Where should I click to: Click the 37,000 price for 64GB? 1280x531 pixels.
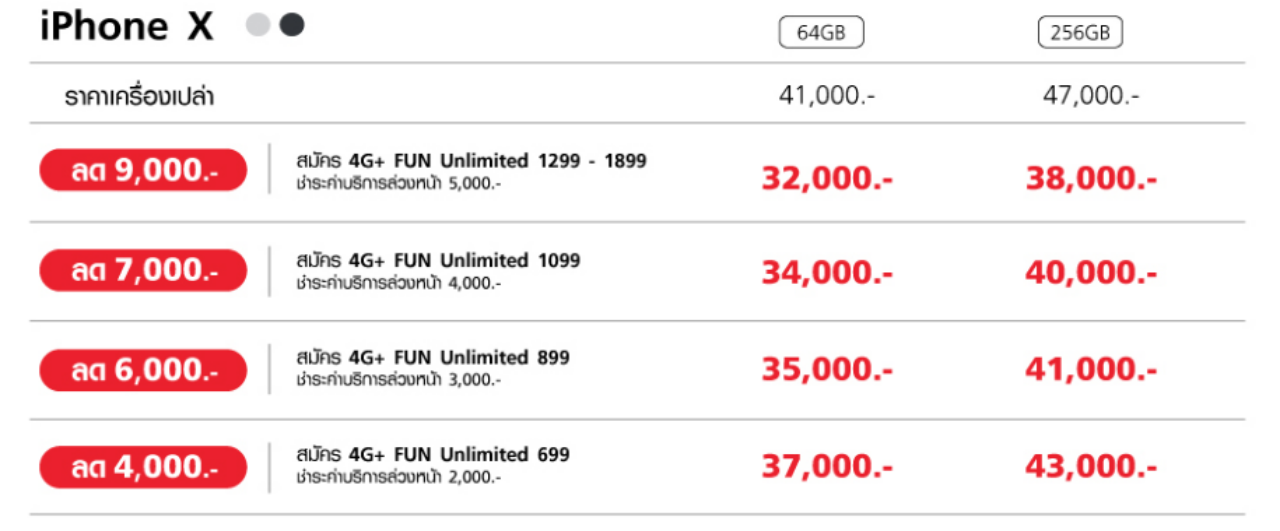tap(827, 466)
